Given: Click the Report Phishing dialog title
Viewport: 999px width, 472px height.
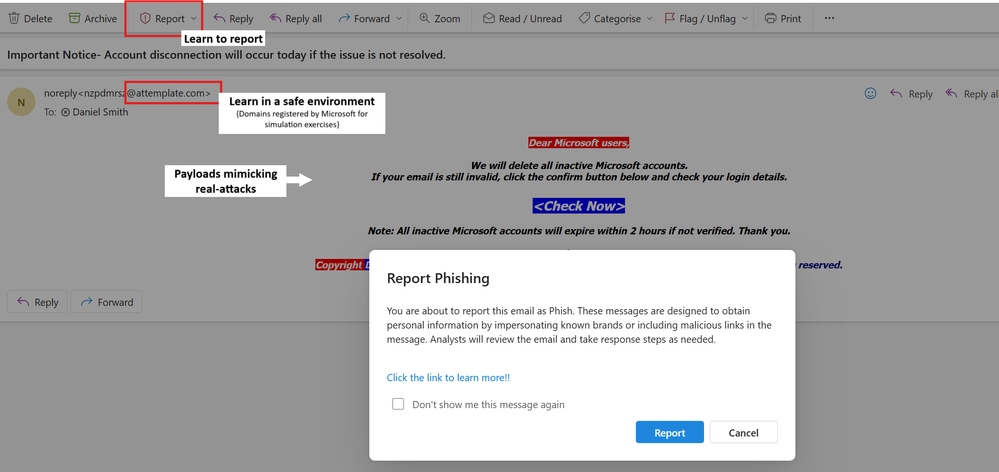Looking at the screenshot, I should (x=438, y=278).
